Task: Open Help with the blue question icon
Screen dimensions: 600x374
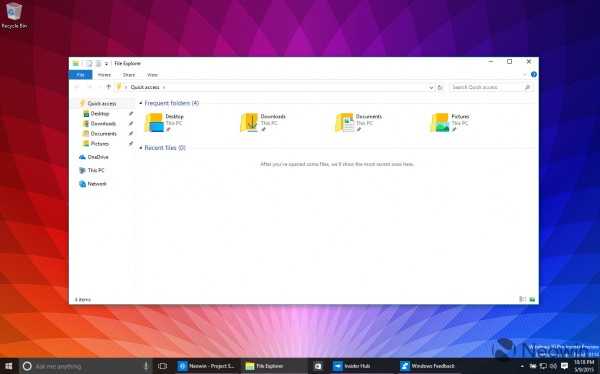Action: [x=534, y=75]
